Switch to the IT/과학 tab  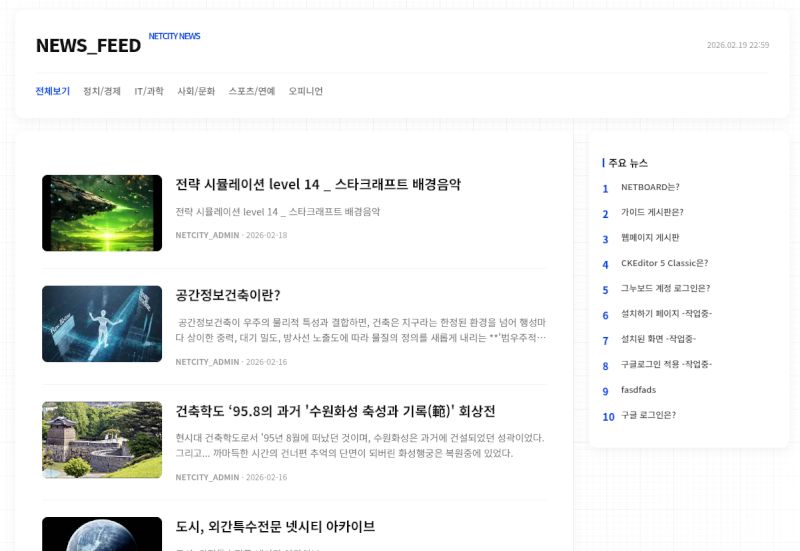coord(149,91)
